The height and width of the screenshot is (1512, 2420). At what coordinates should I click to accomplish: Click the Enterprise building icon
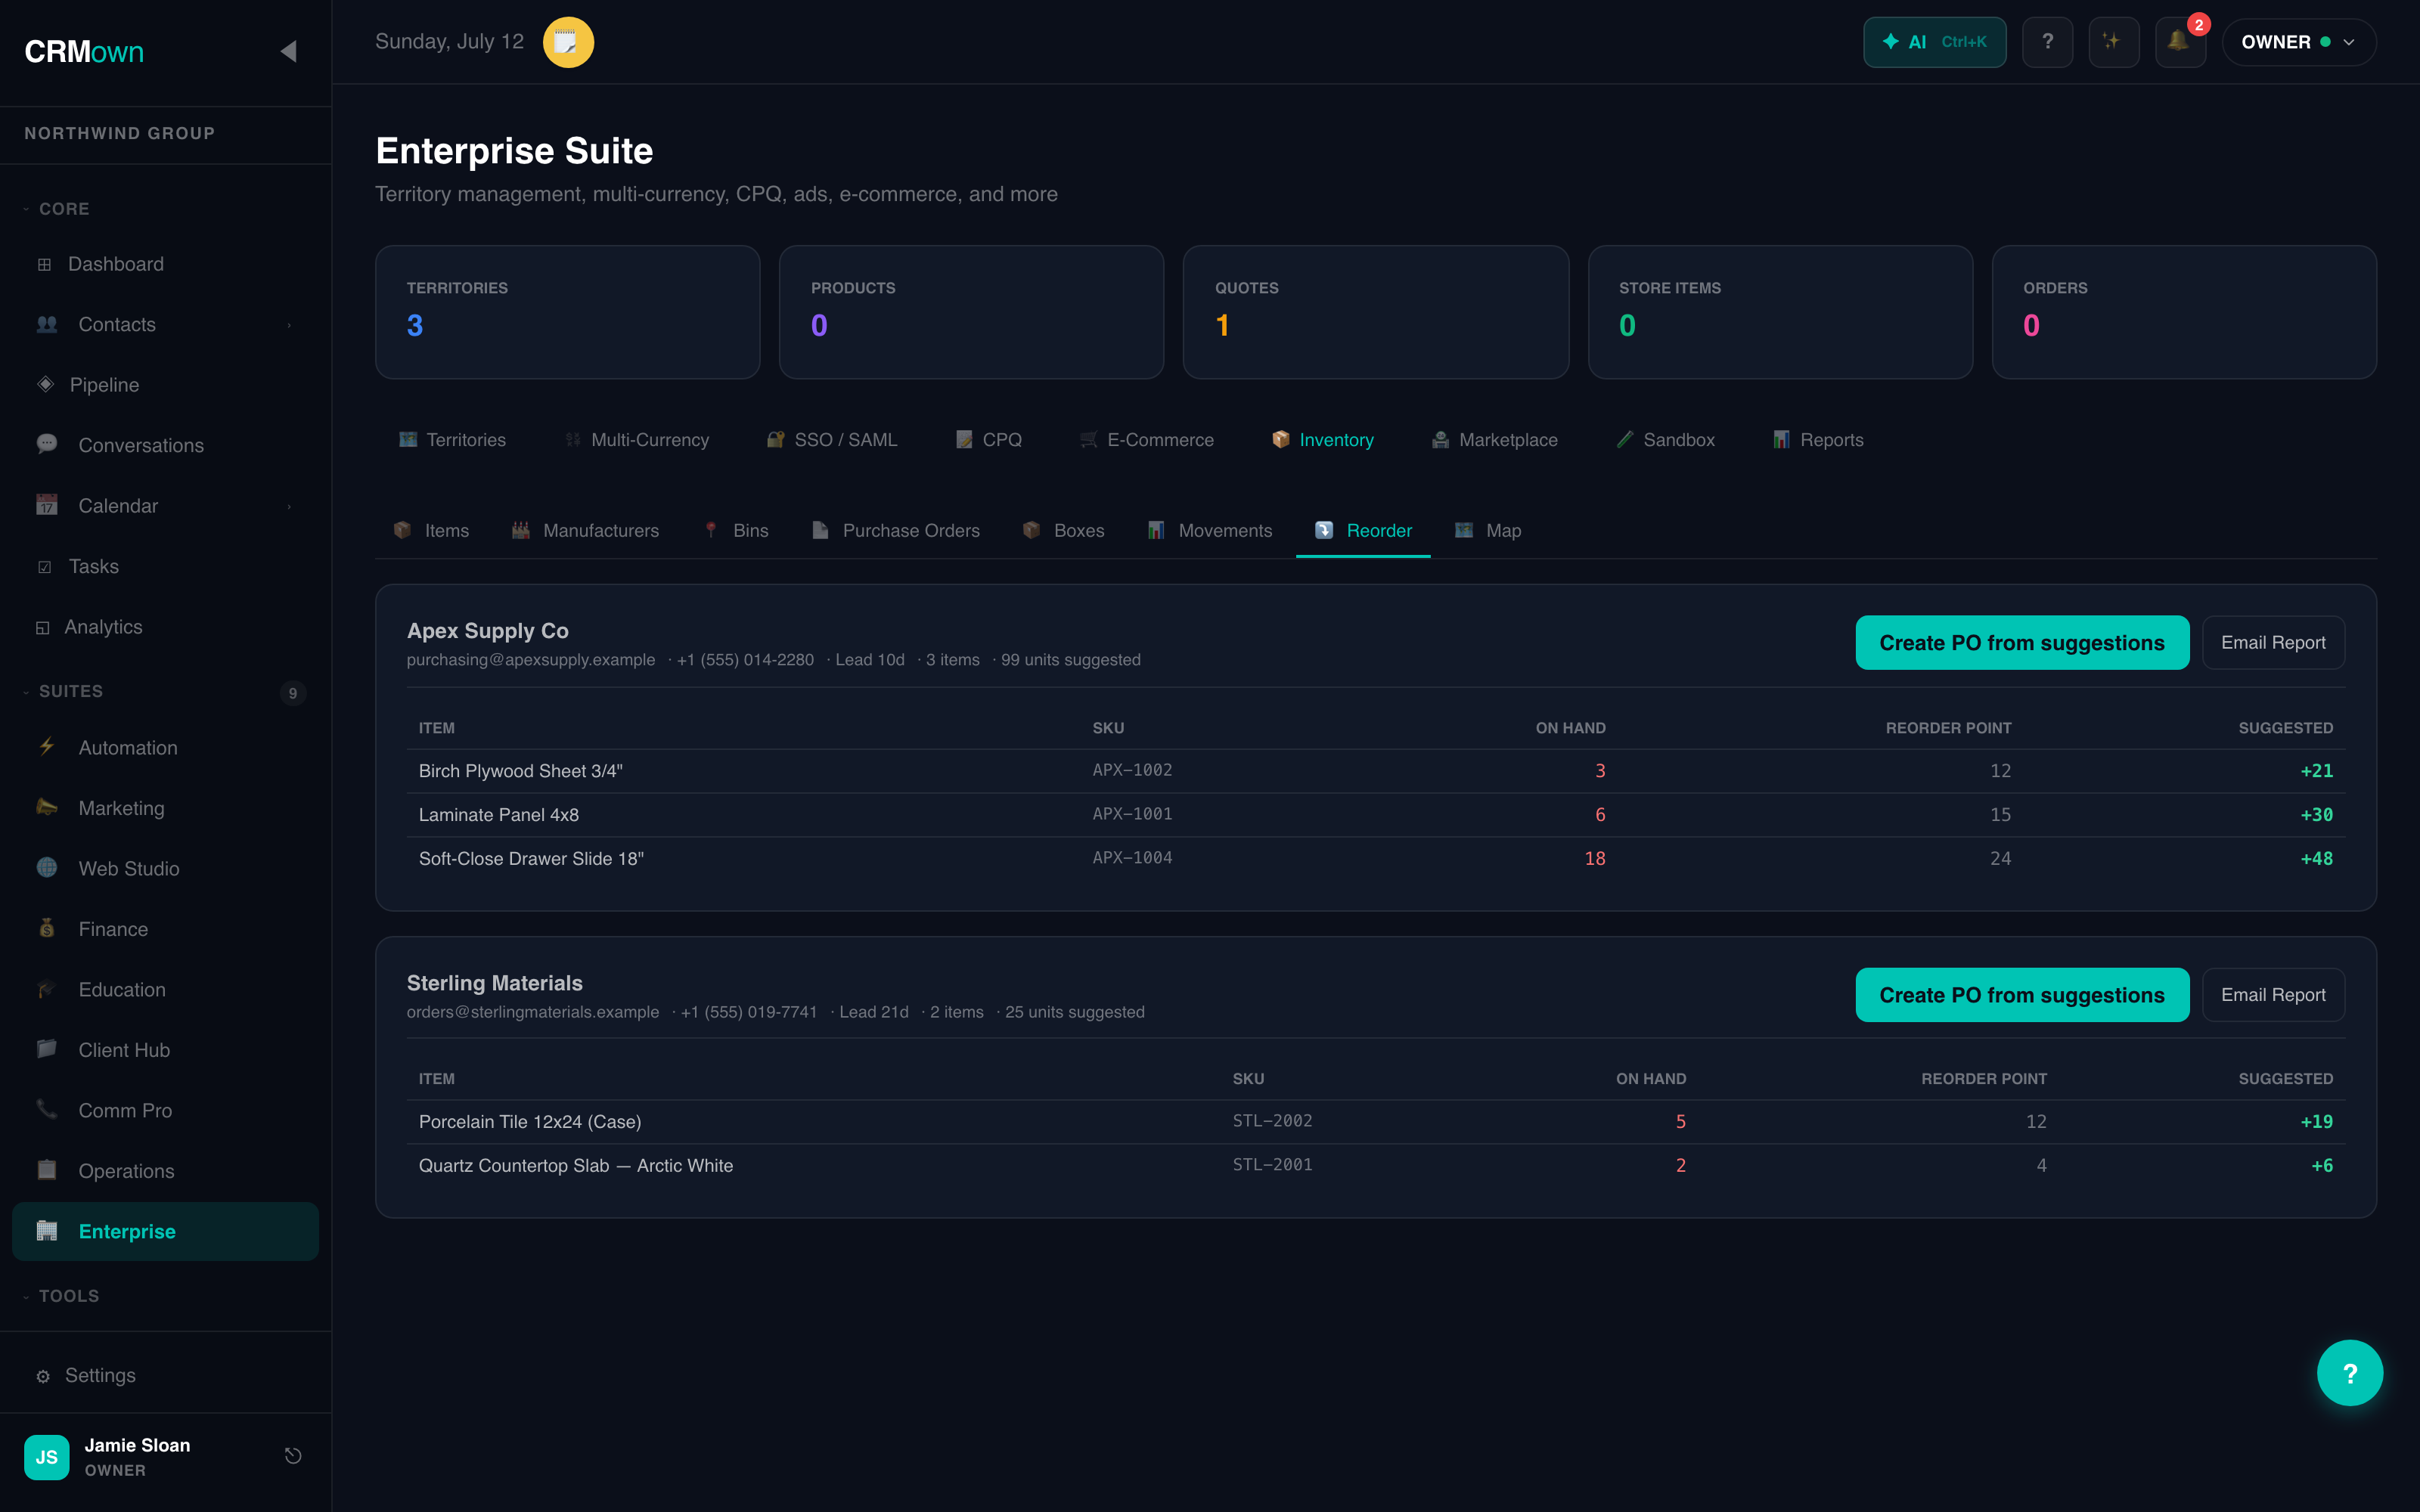pos(47,1230)
